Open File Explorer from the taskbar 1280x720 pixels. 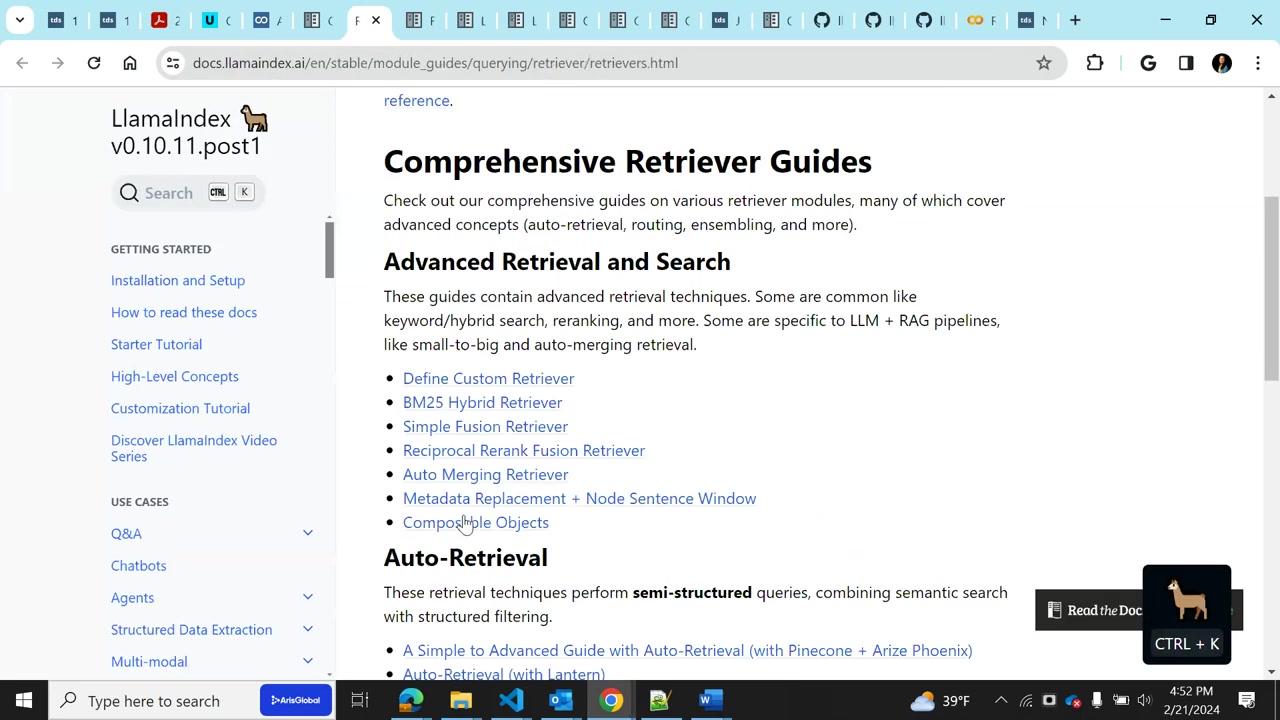point(461,700)
